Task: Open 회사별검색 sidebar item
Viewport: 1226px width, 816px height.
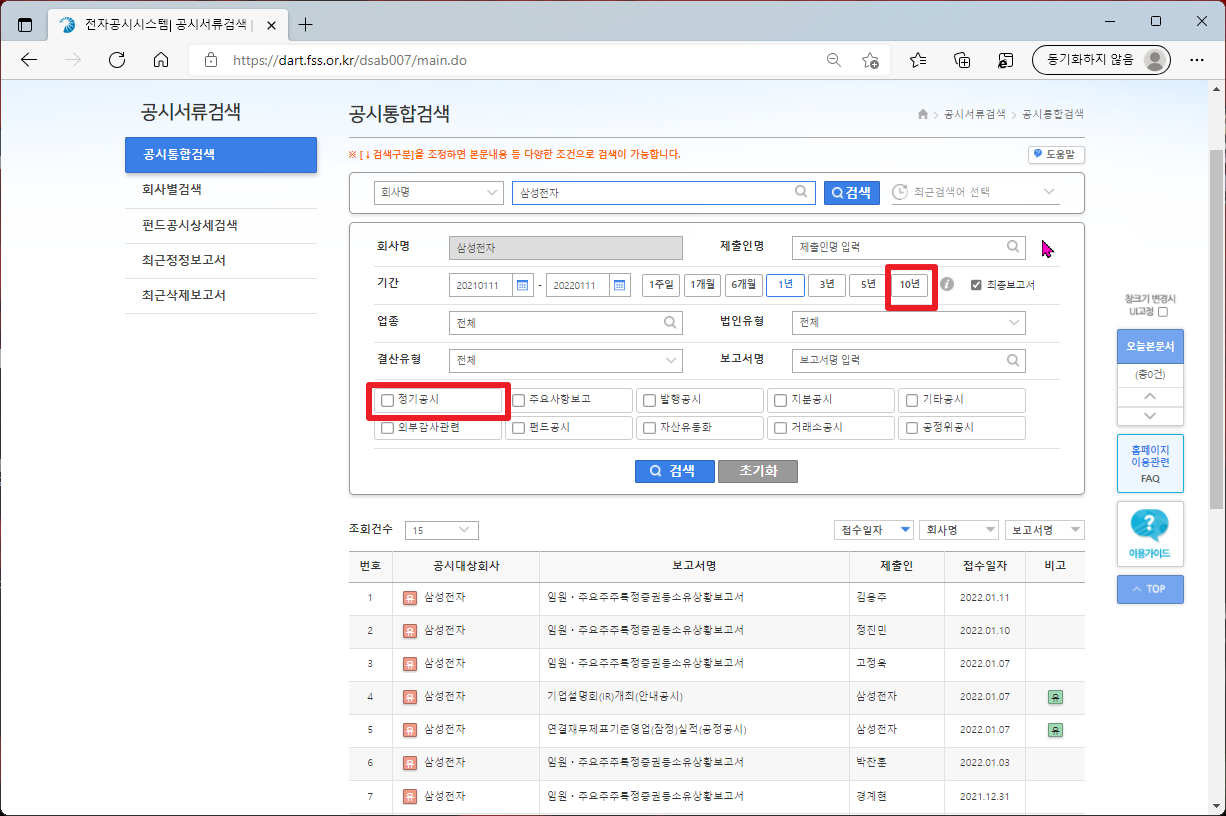Action: (221, 190)
